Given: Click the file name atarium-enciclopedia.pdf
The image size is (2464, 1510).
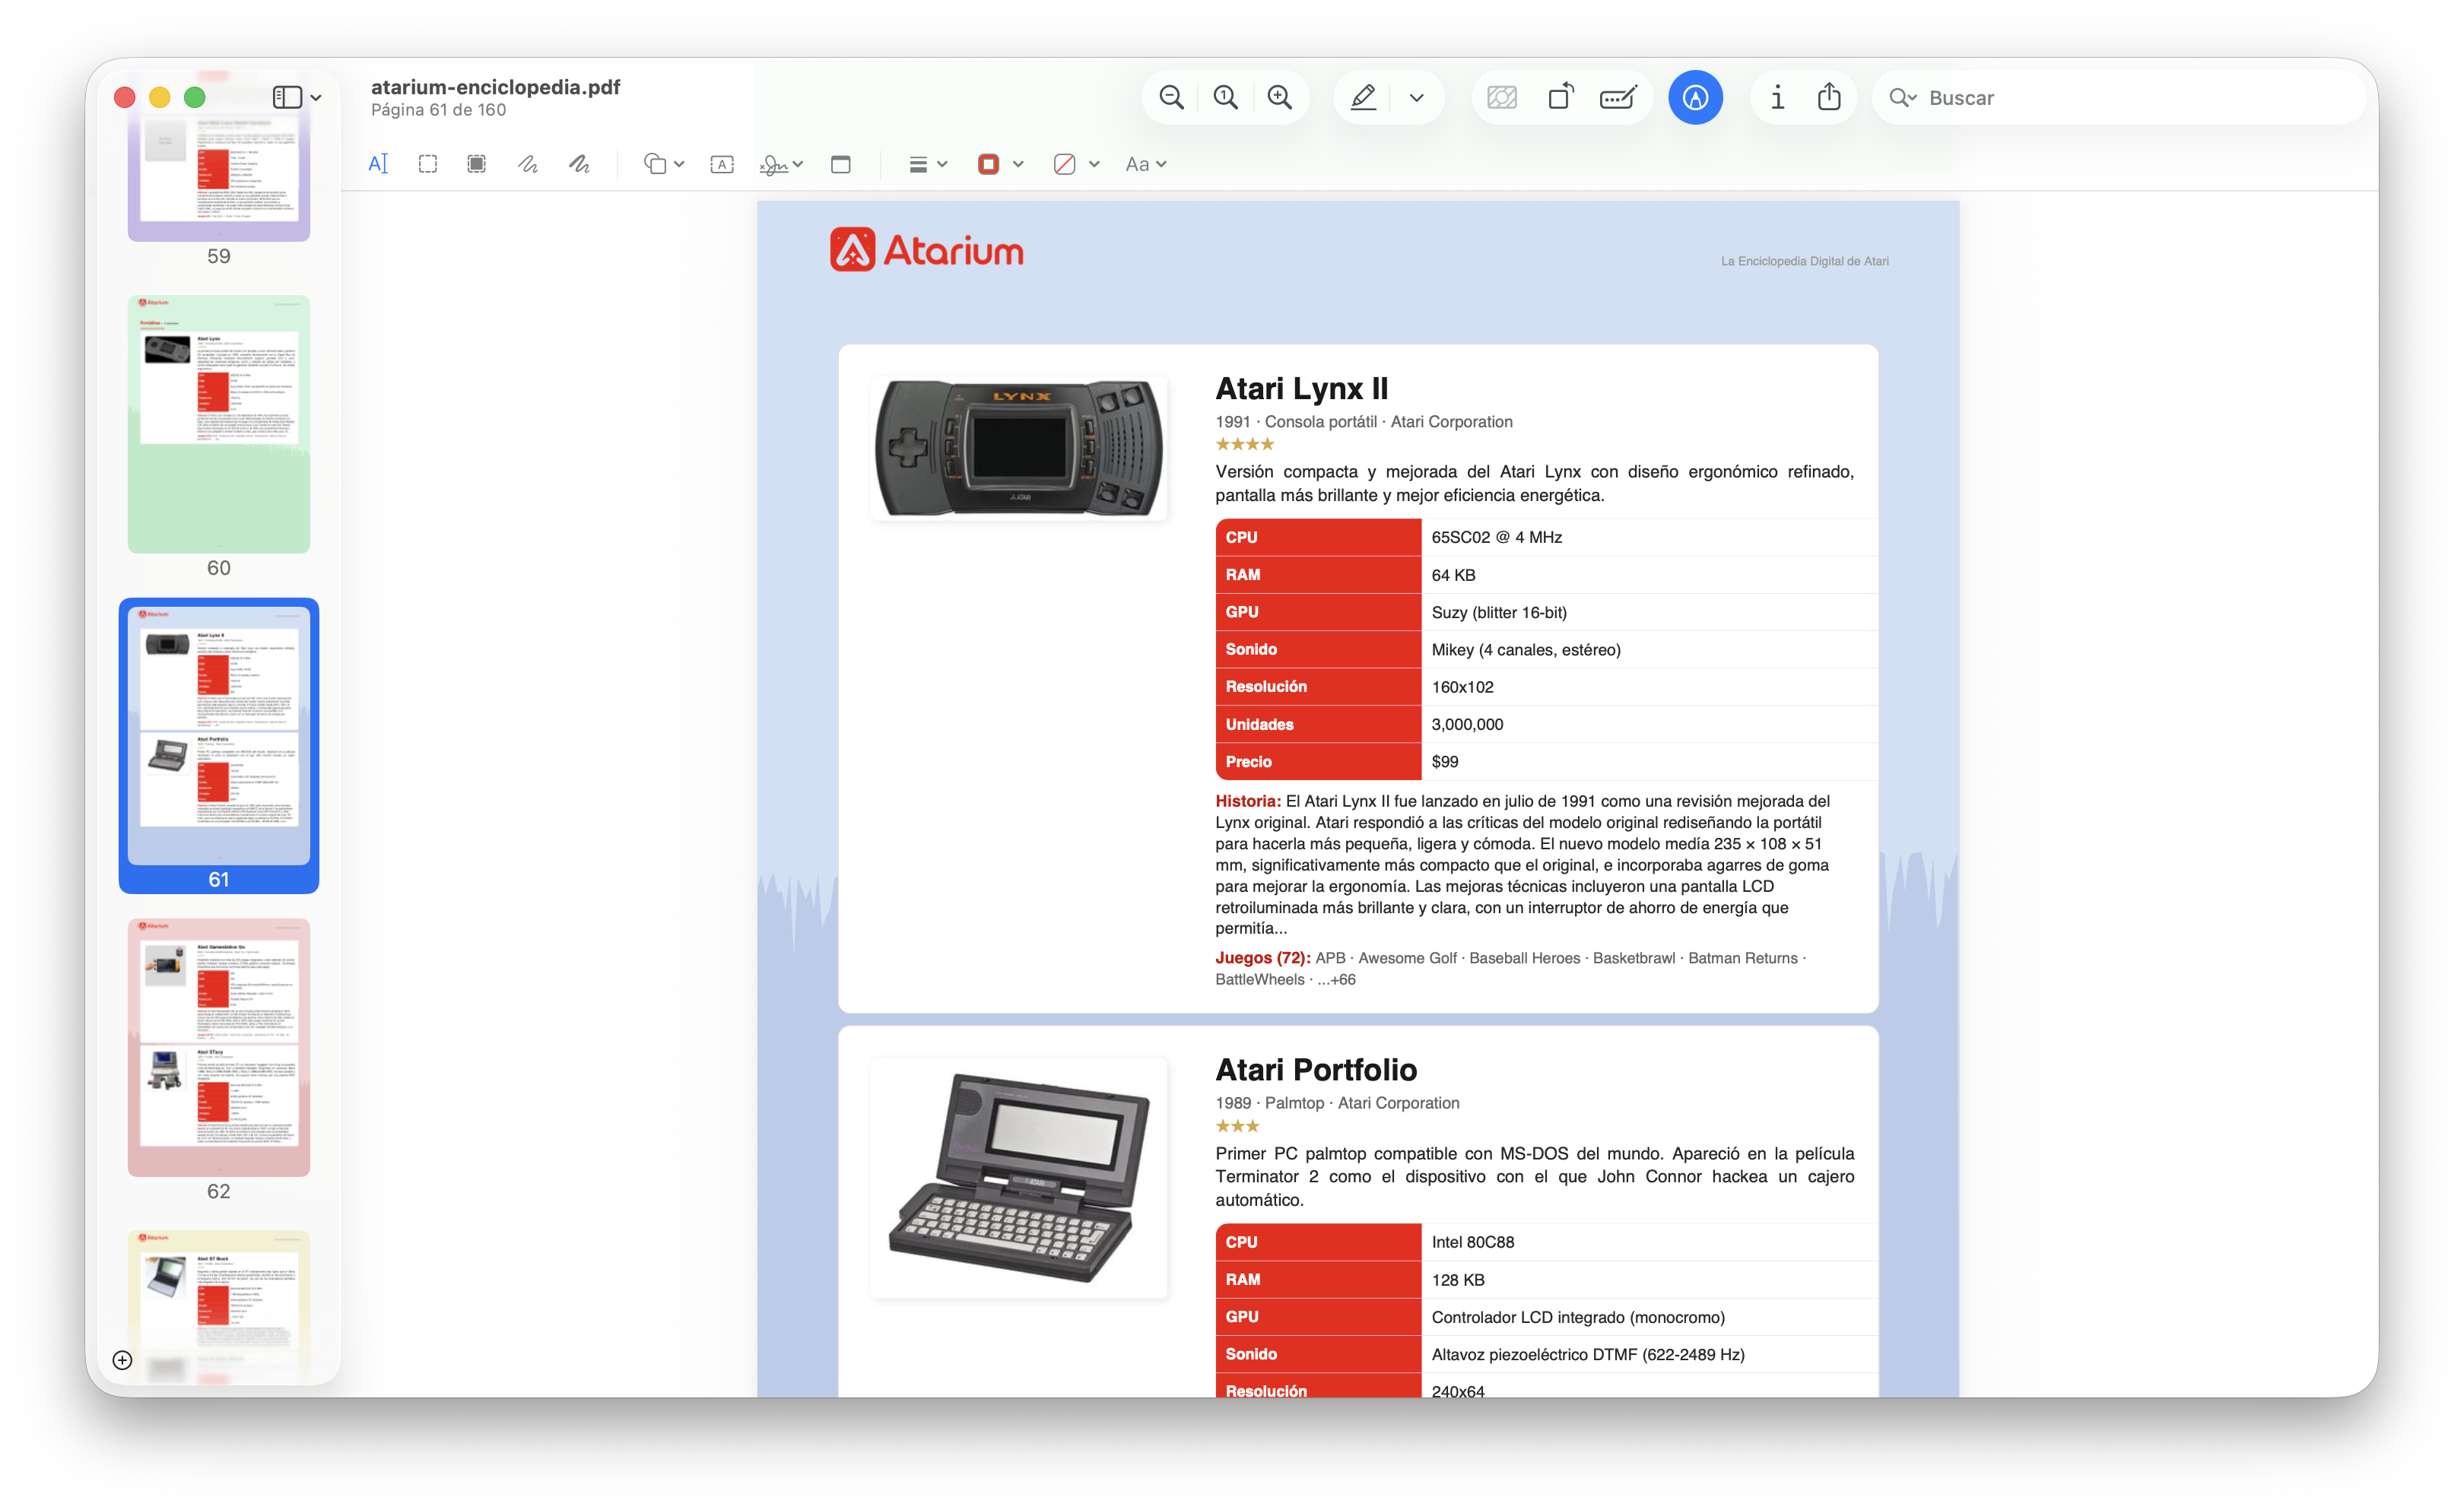Looking at the screenshot, I should click(495, 87).
